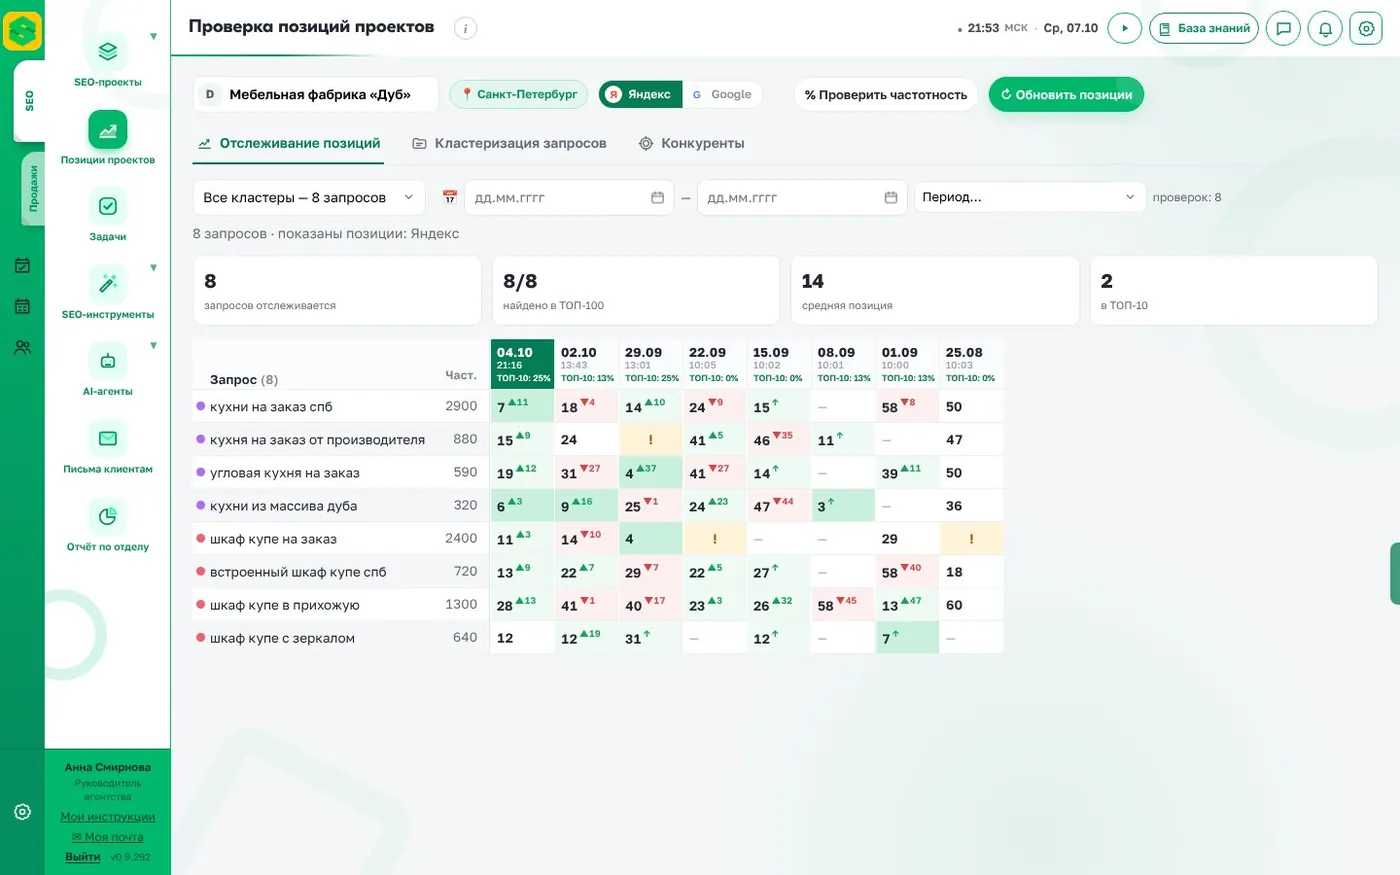Switch to Конкуренты tab
This screenshot has height=875, width=1400.
click(692, 143)
